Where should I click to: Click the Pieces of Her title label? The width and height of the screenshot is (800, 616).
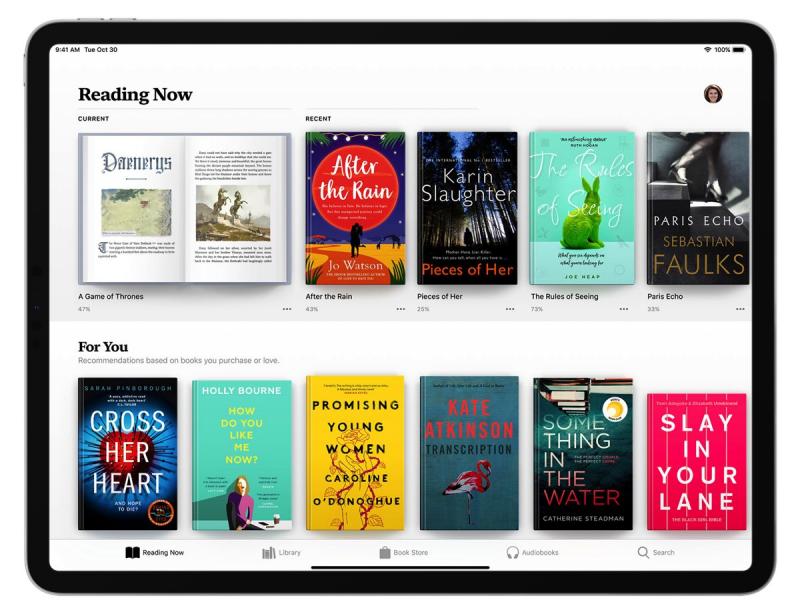[440, 296]
